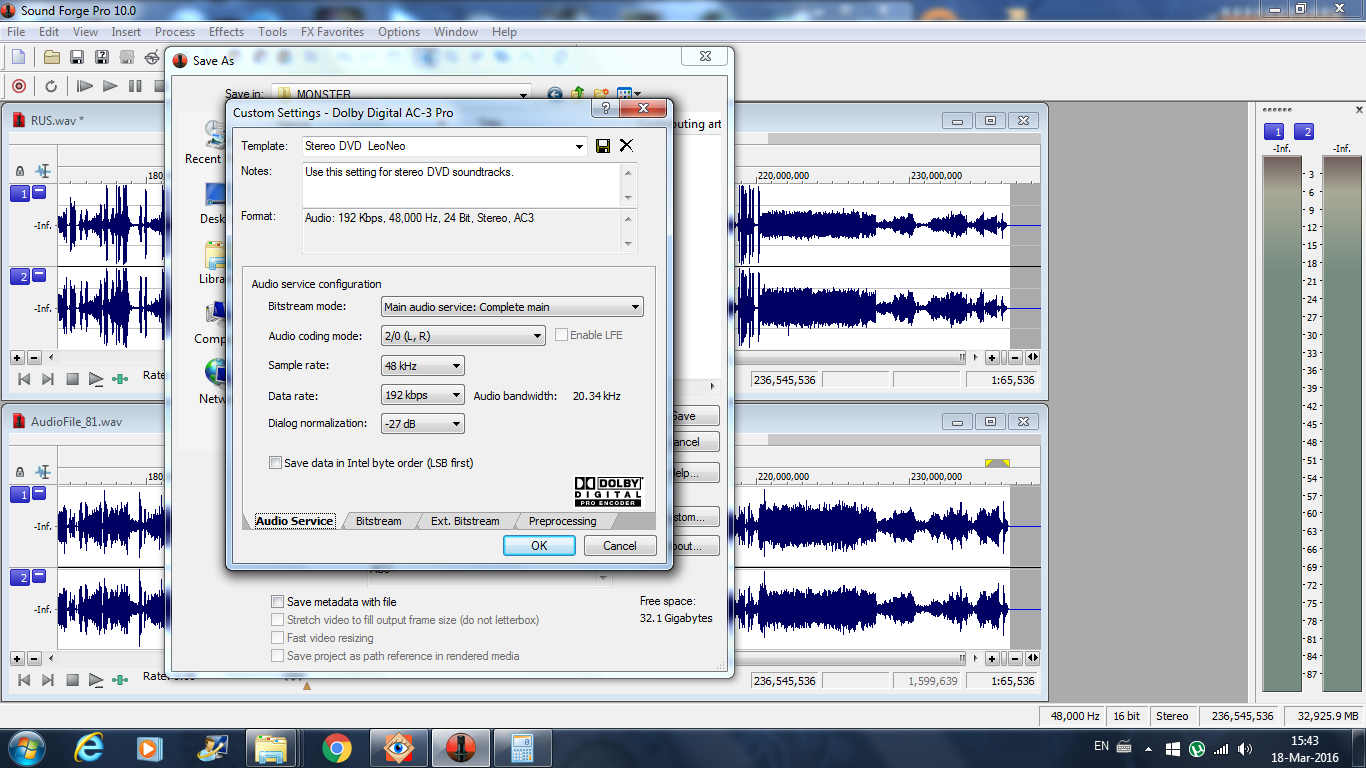The height and width of the screenshot is (768, 1366).
Task: Open the FX Favorites menu
Action: point(332,32)
